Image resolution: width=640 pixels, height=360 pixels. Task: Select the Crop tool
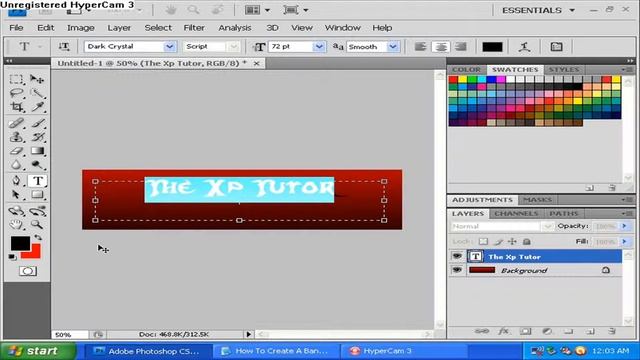(16, 107)
